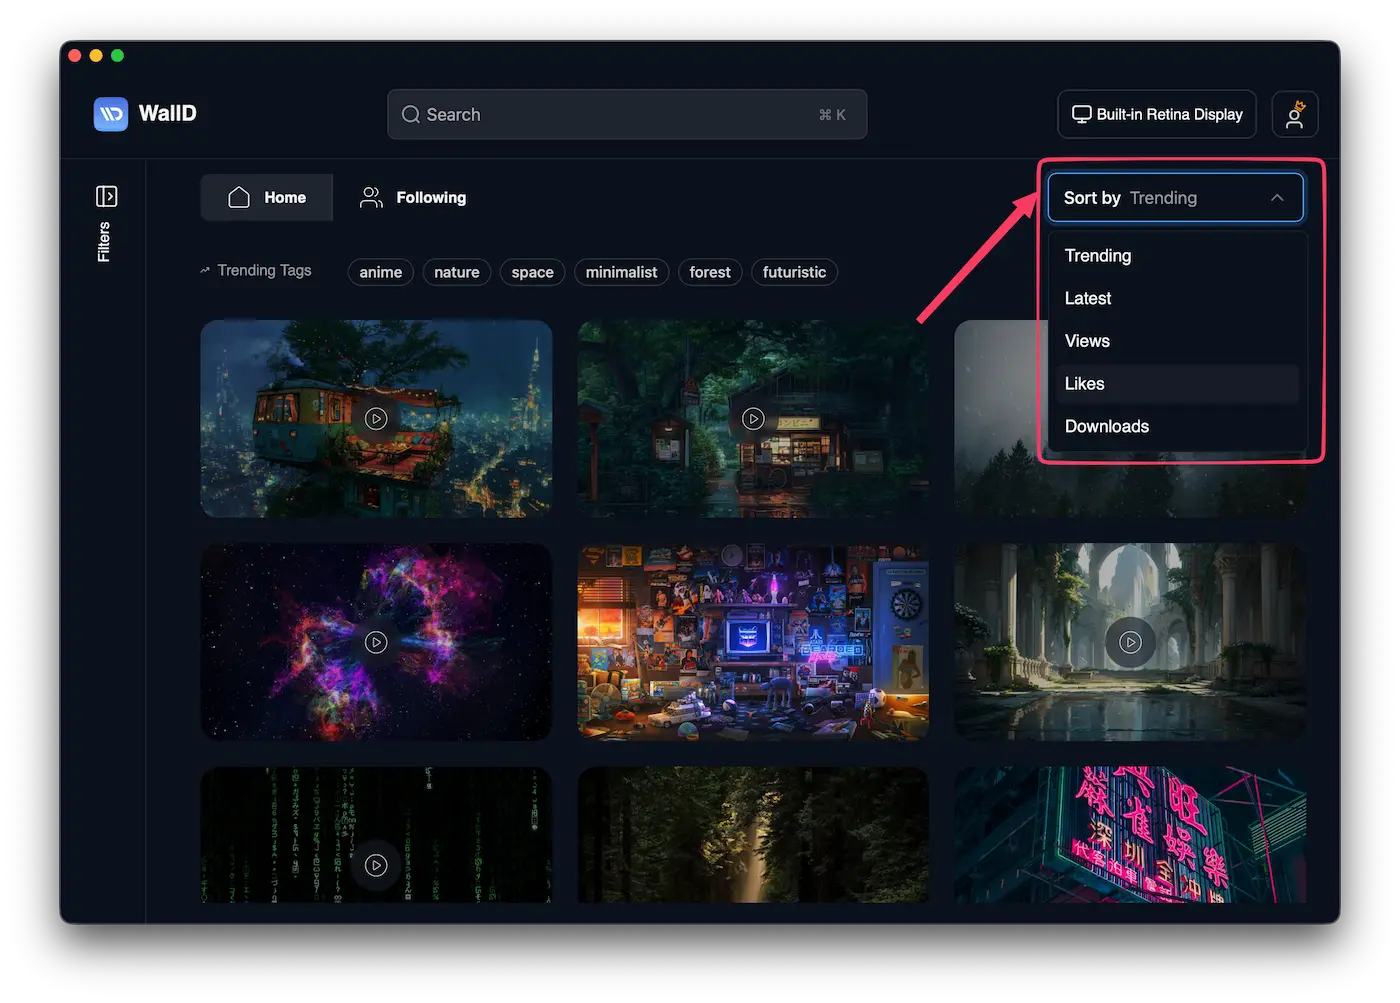Open Built-in Retina Display selector
Screen dimensions: 1400x1003
[x=1157, y=114]
